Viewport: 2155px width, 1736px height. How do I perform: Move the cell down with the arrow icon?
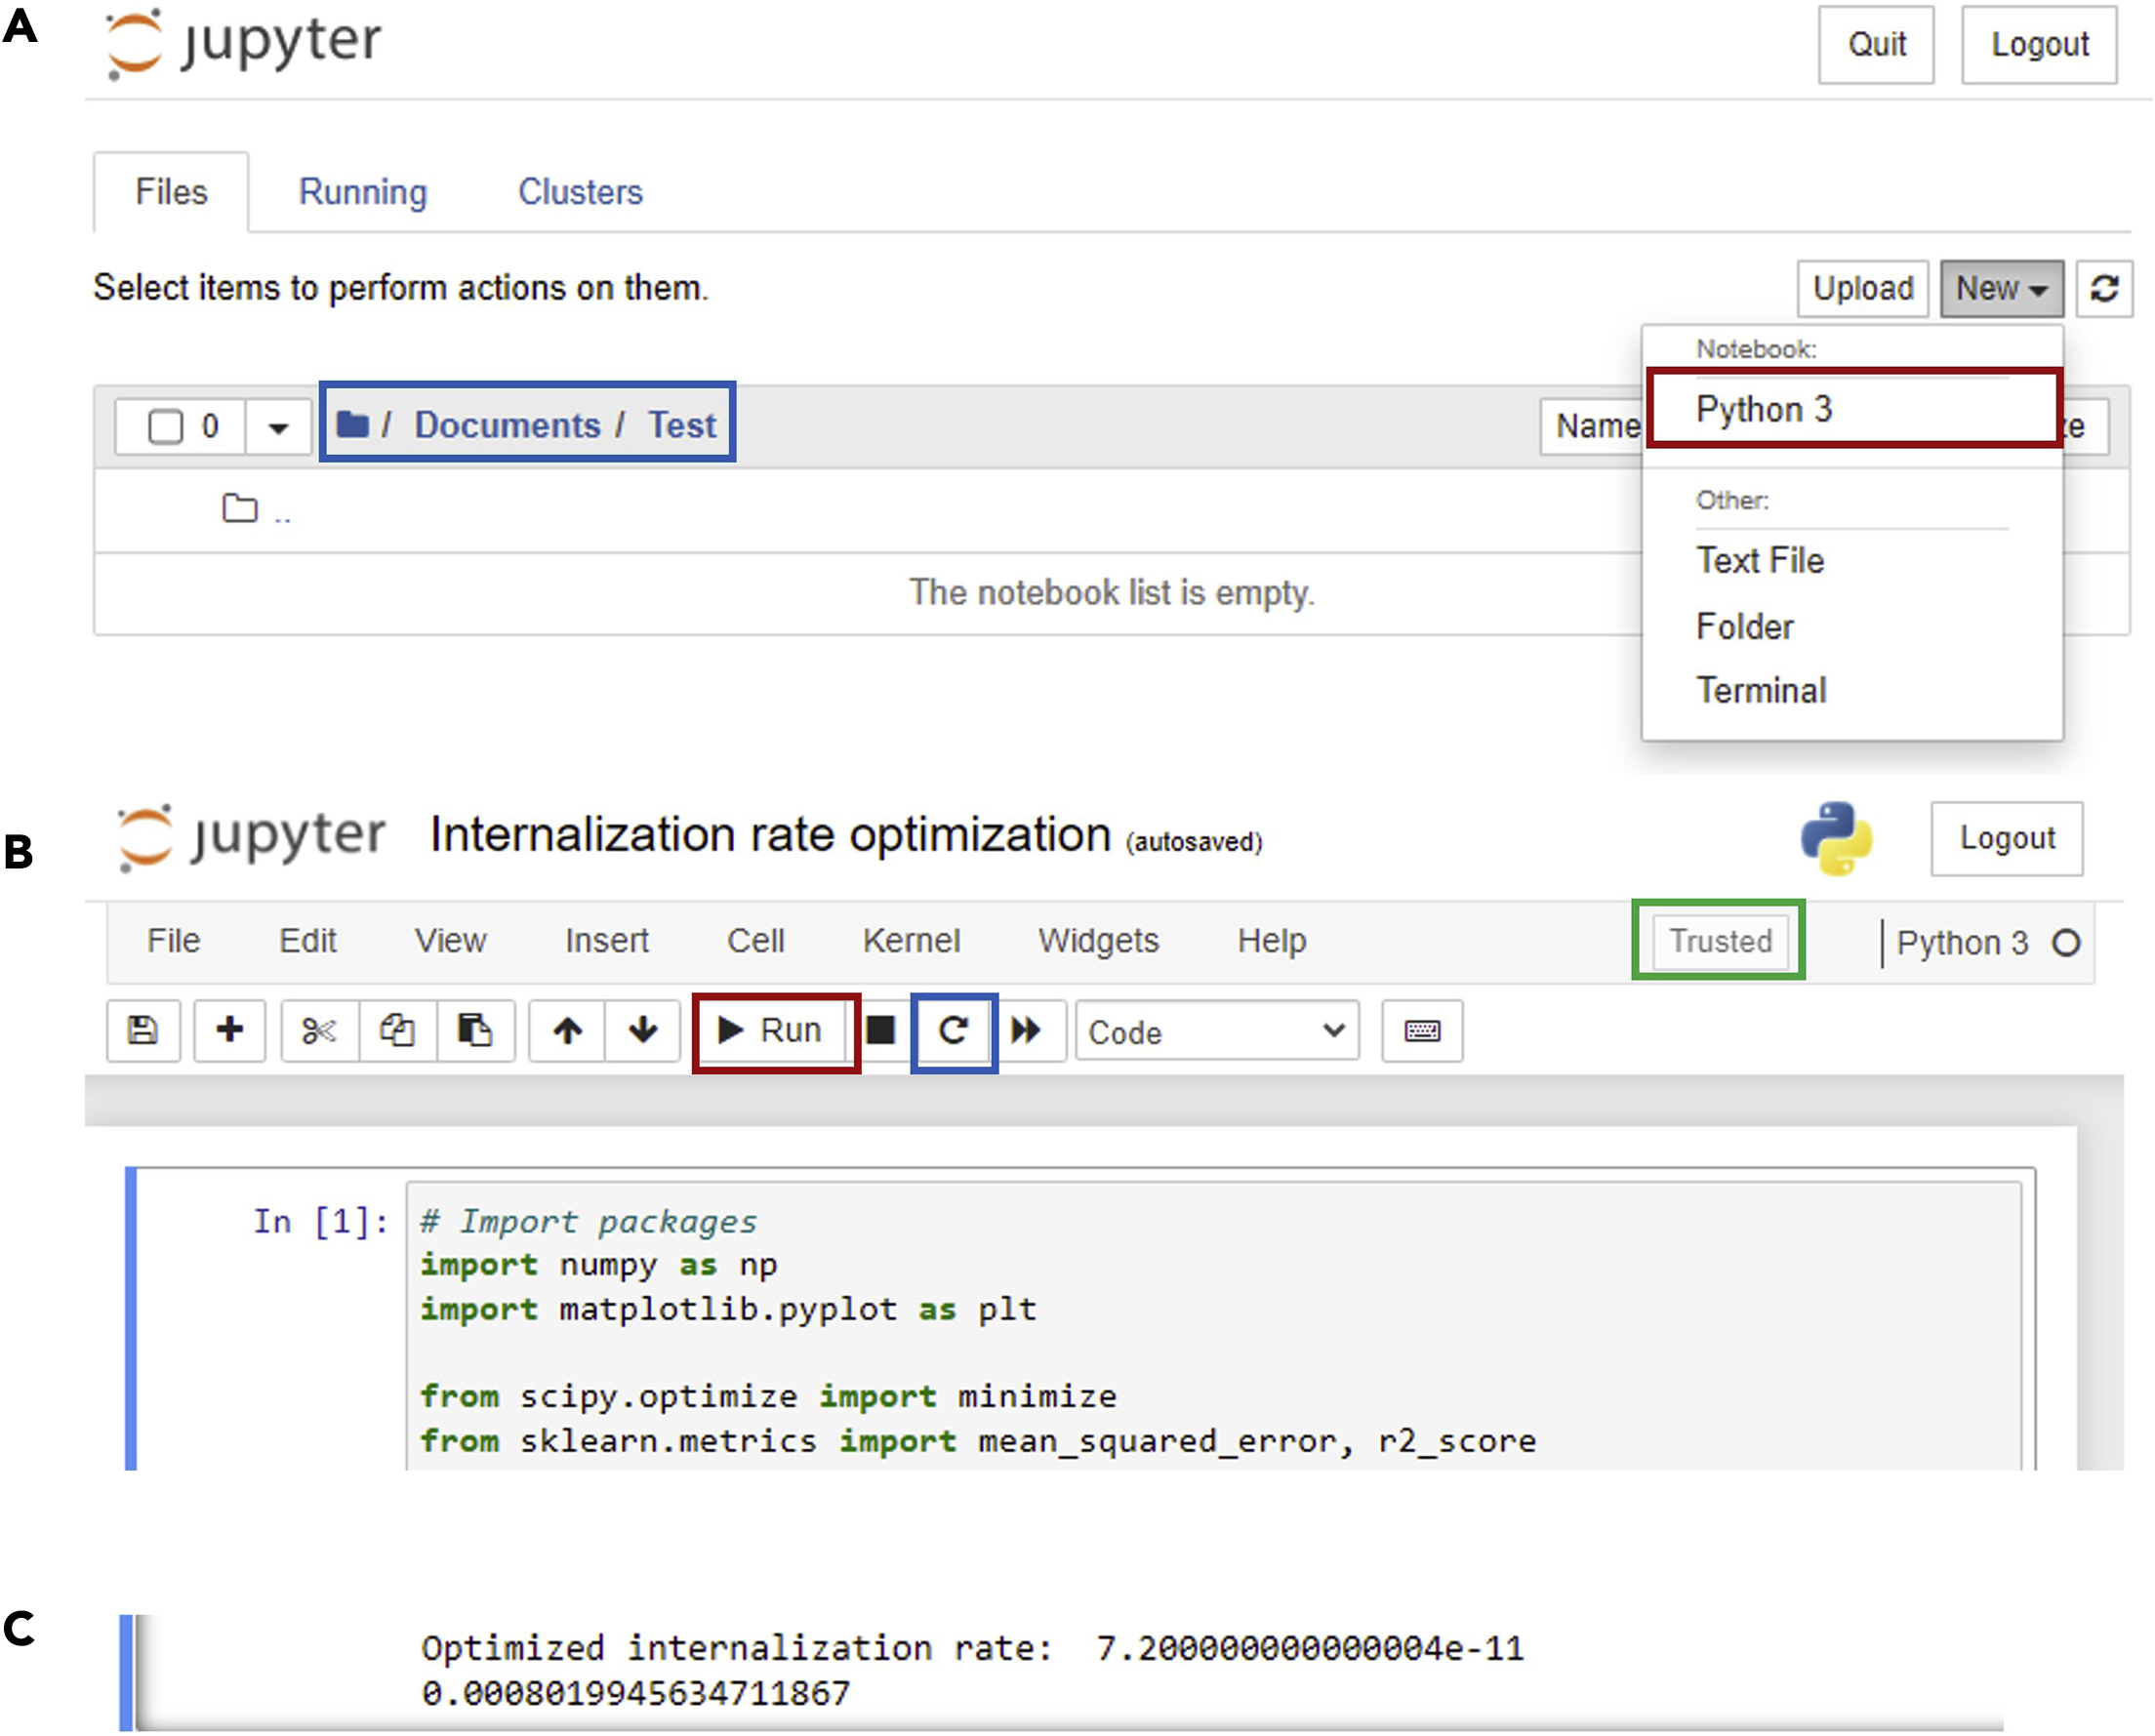(643, 1030)
